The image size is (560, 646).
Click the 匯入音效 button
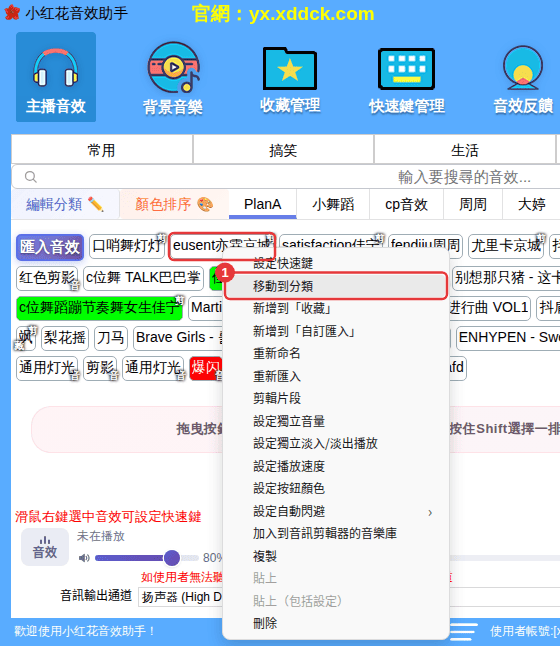50,247
